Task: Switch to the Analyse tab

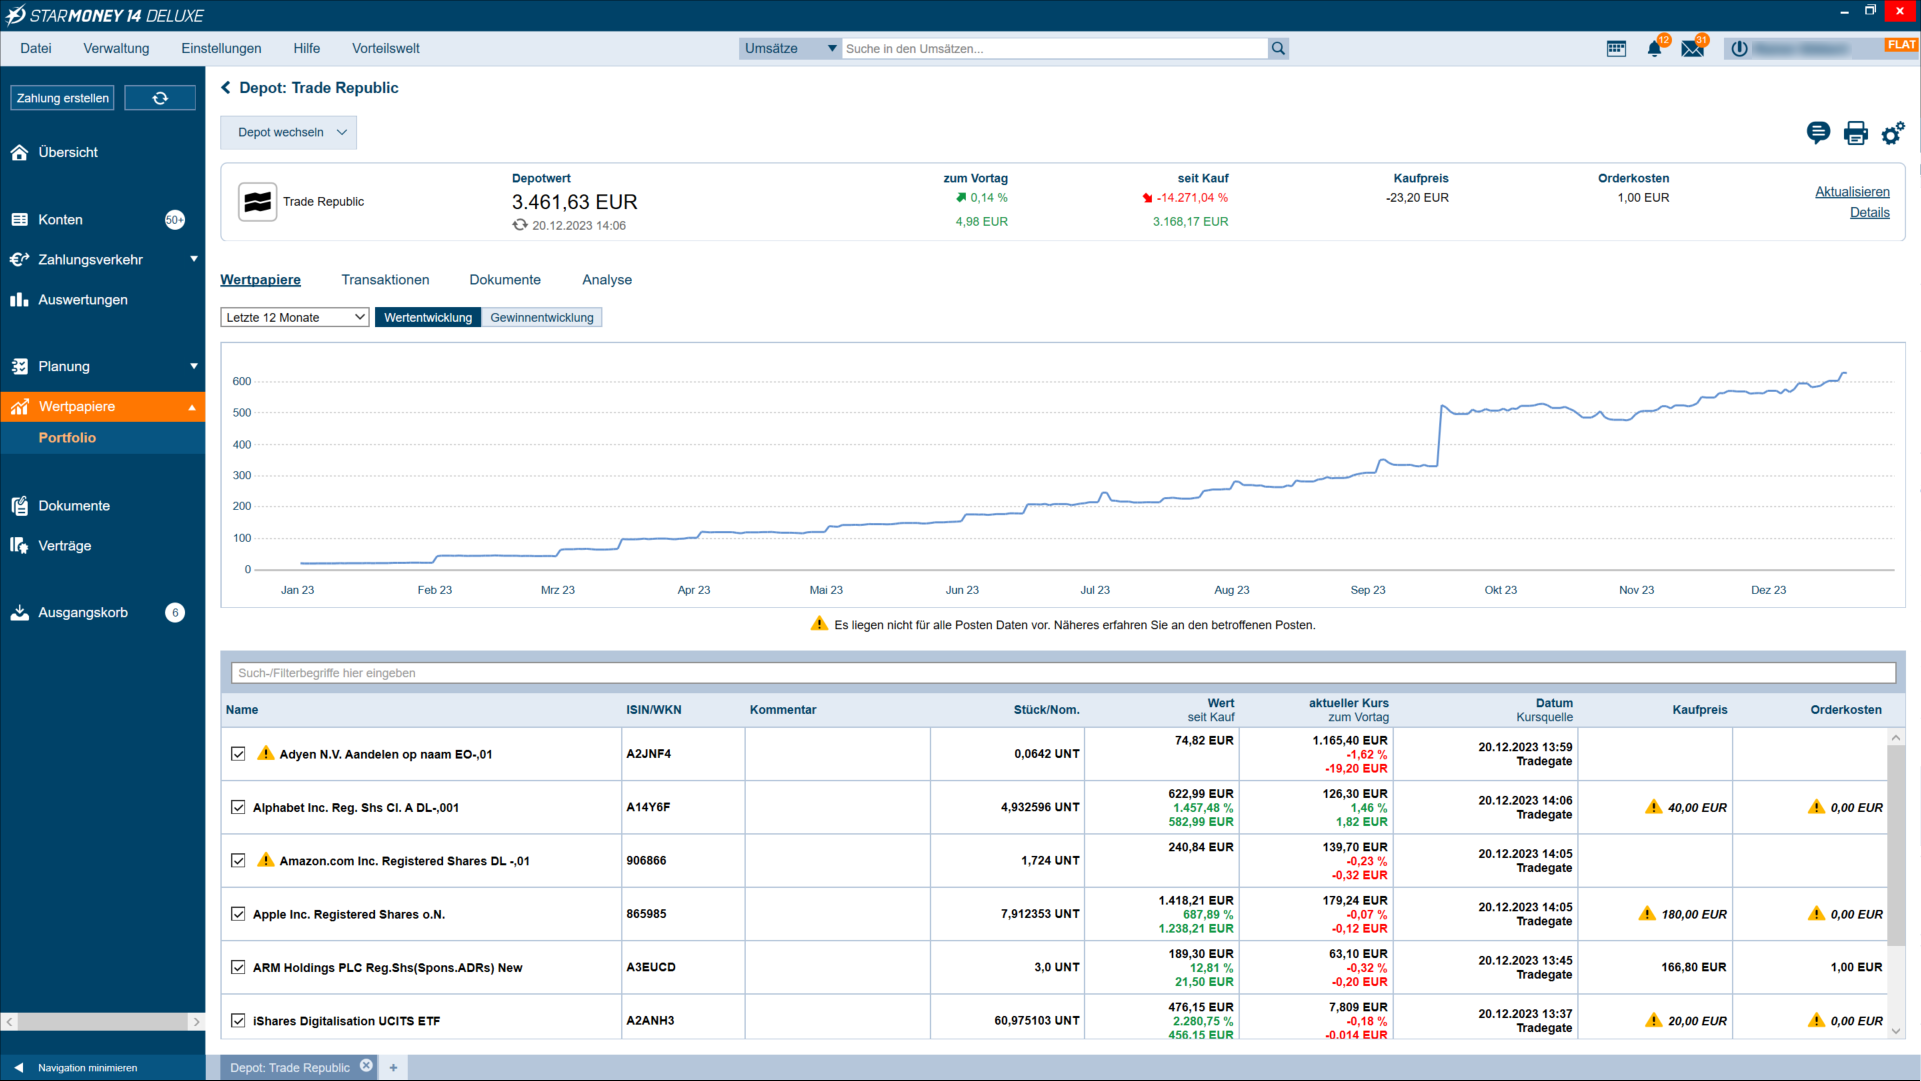Action: pos(607,280)
